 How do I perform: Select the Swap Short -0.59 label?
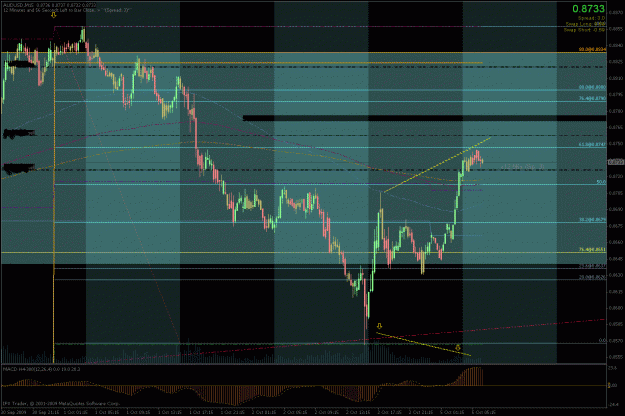(x=585, y=29)
